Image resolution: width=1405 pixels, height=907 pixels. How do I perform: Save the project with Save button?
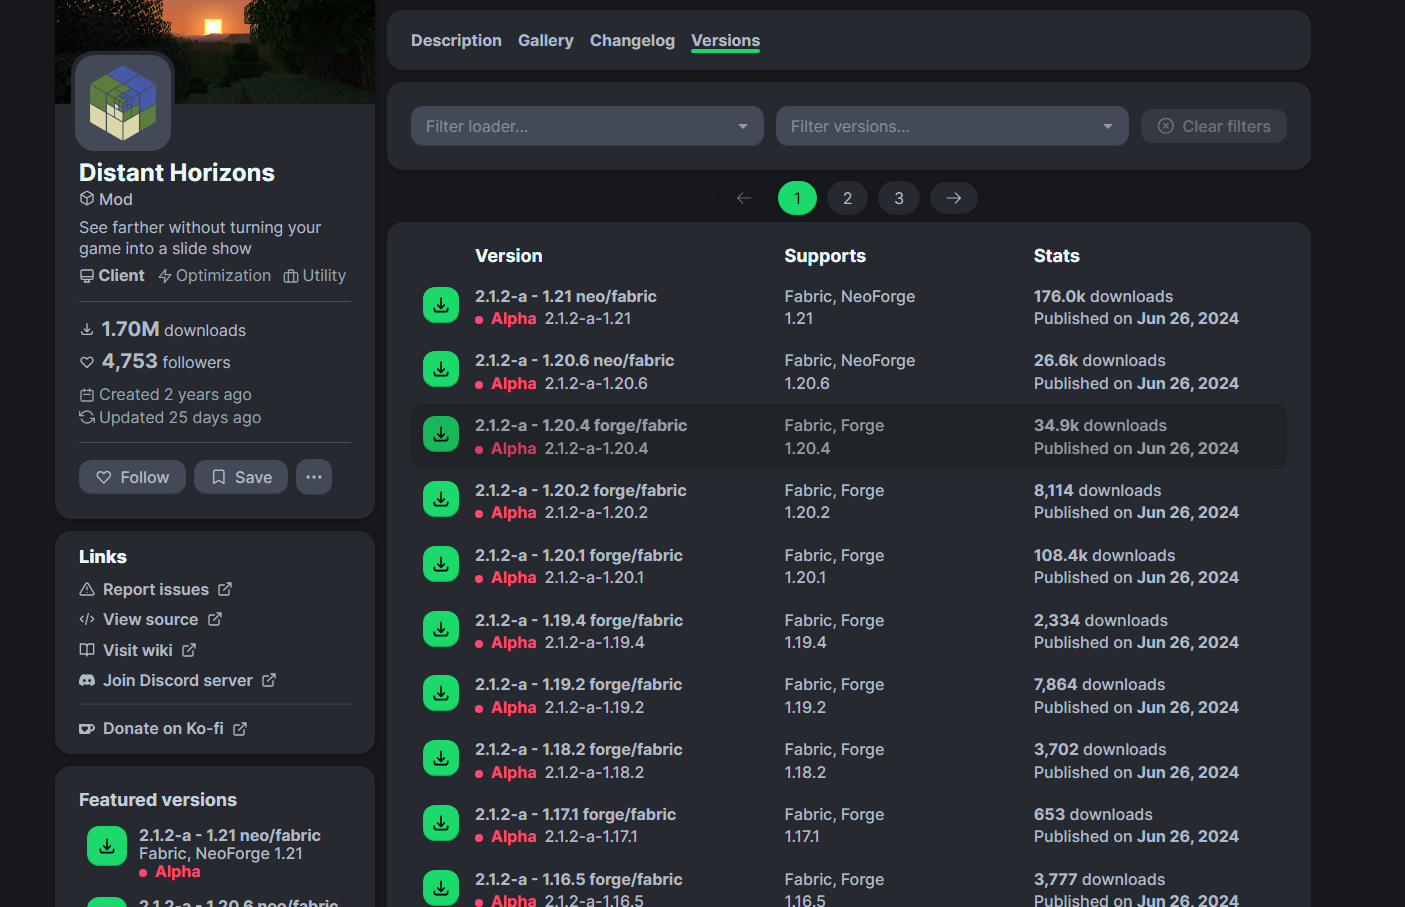tap(241, 477)
